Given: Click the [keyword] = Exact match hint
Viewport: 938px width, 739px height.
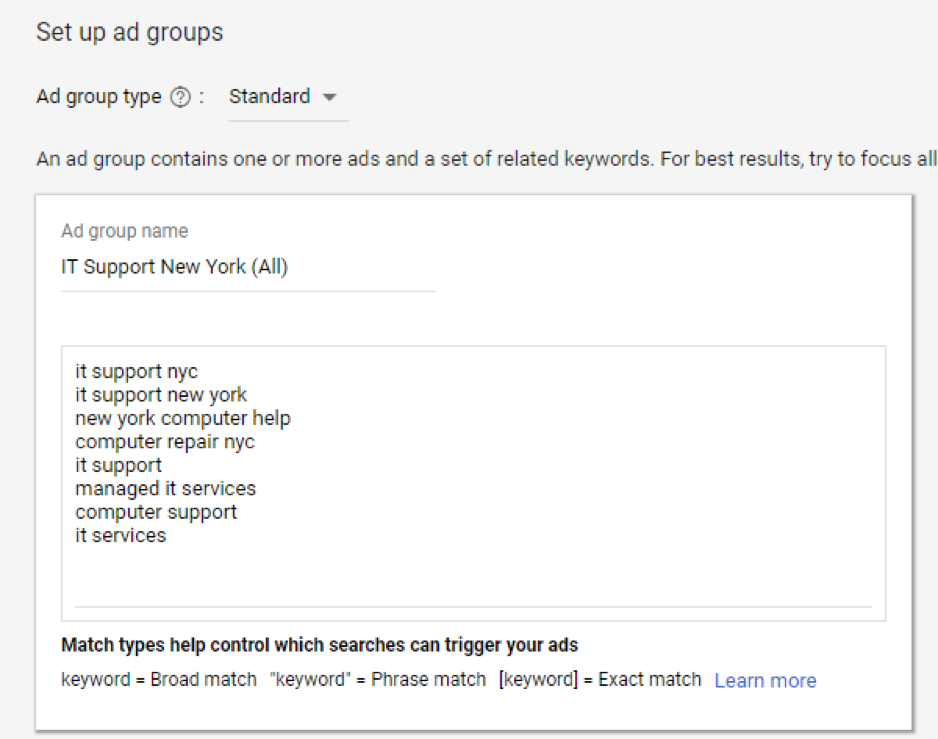Looking at the screenshot, I should pyautogui.click(x=600, y=680).
